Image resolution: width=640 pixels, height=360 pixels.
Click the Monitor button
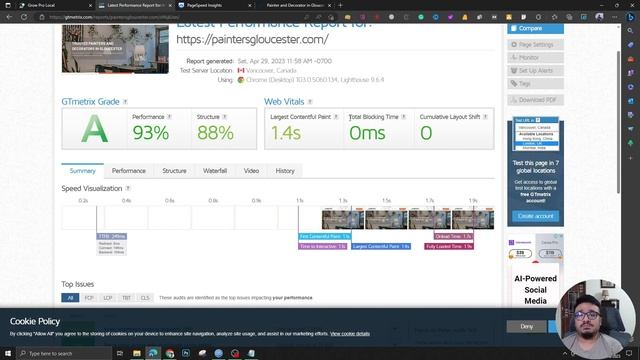pyautogui.click(x=535, y=58)
